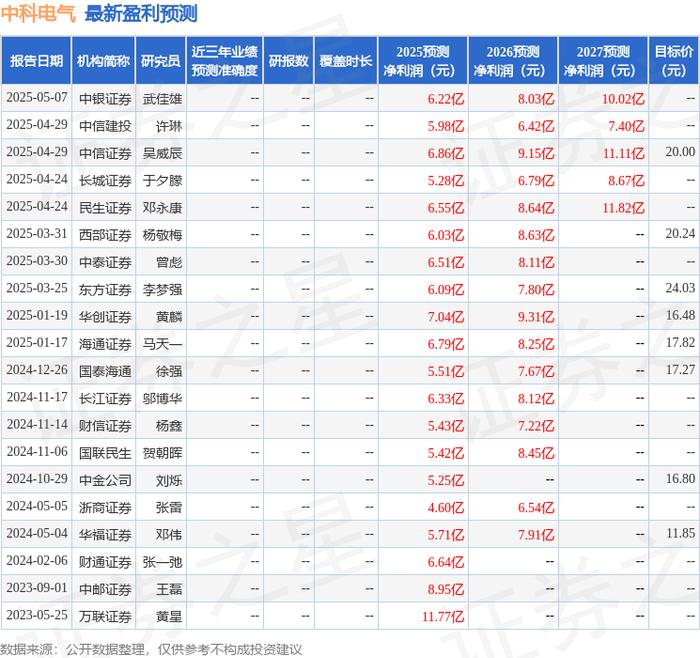Image resolution: width=700 pixels, height=658 pixels.
Task: Select institution 华创证券
Action: click(x=105, y=317)
